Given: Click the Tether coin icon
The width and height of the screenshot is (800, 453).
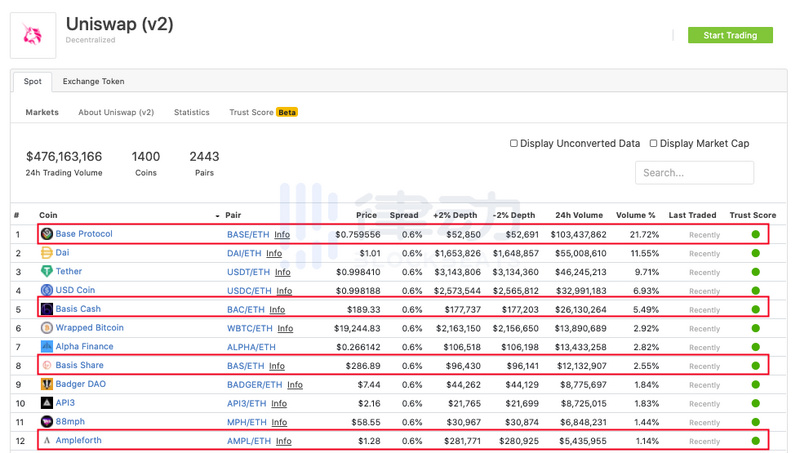Looking at the screenshot, I should (47, 271).
